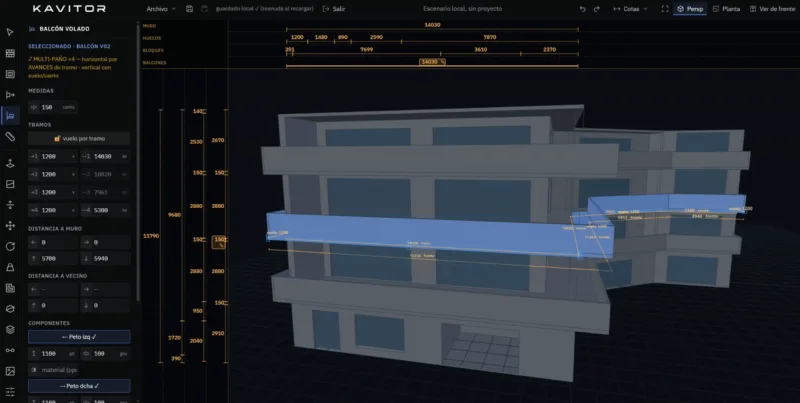Edit distancia a muro right arrow field
The image size is (800, 403).
(105, 242)
